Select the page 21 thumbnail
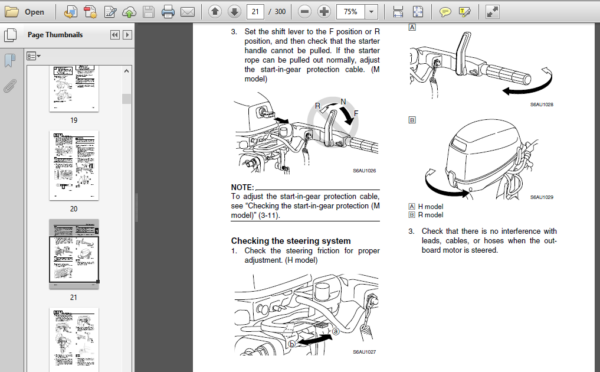 (x=74, y=254)
